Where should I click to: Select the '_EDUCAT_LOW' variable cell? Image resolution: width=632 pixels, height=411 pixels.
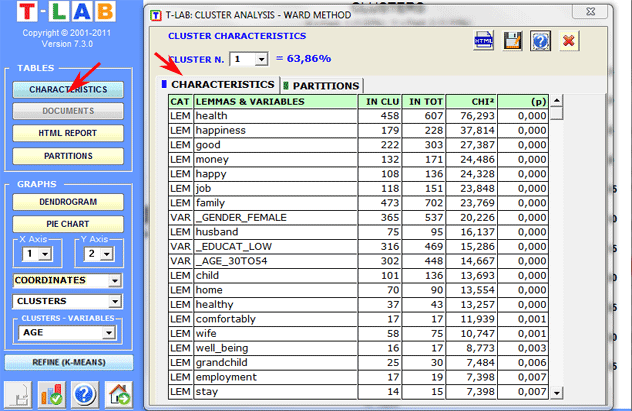(276, 247)
